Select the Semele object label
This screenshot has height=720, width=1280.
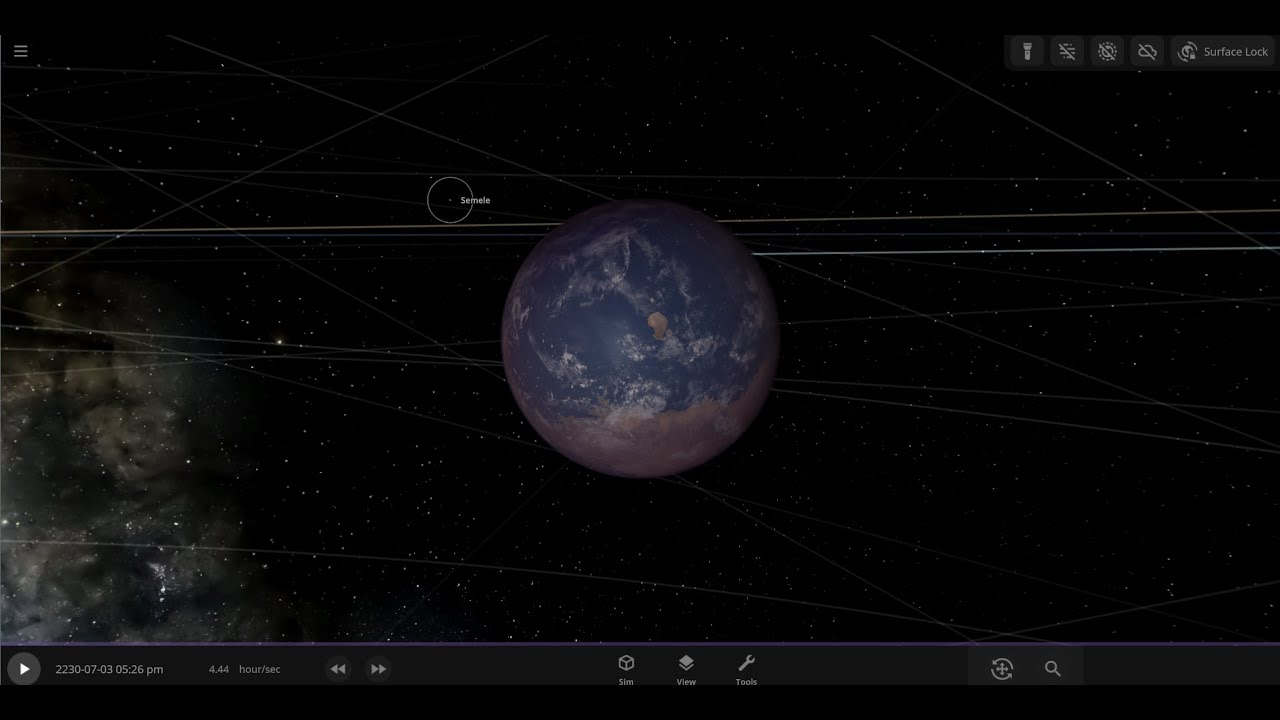point(475,200)
